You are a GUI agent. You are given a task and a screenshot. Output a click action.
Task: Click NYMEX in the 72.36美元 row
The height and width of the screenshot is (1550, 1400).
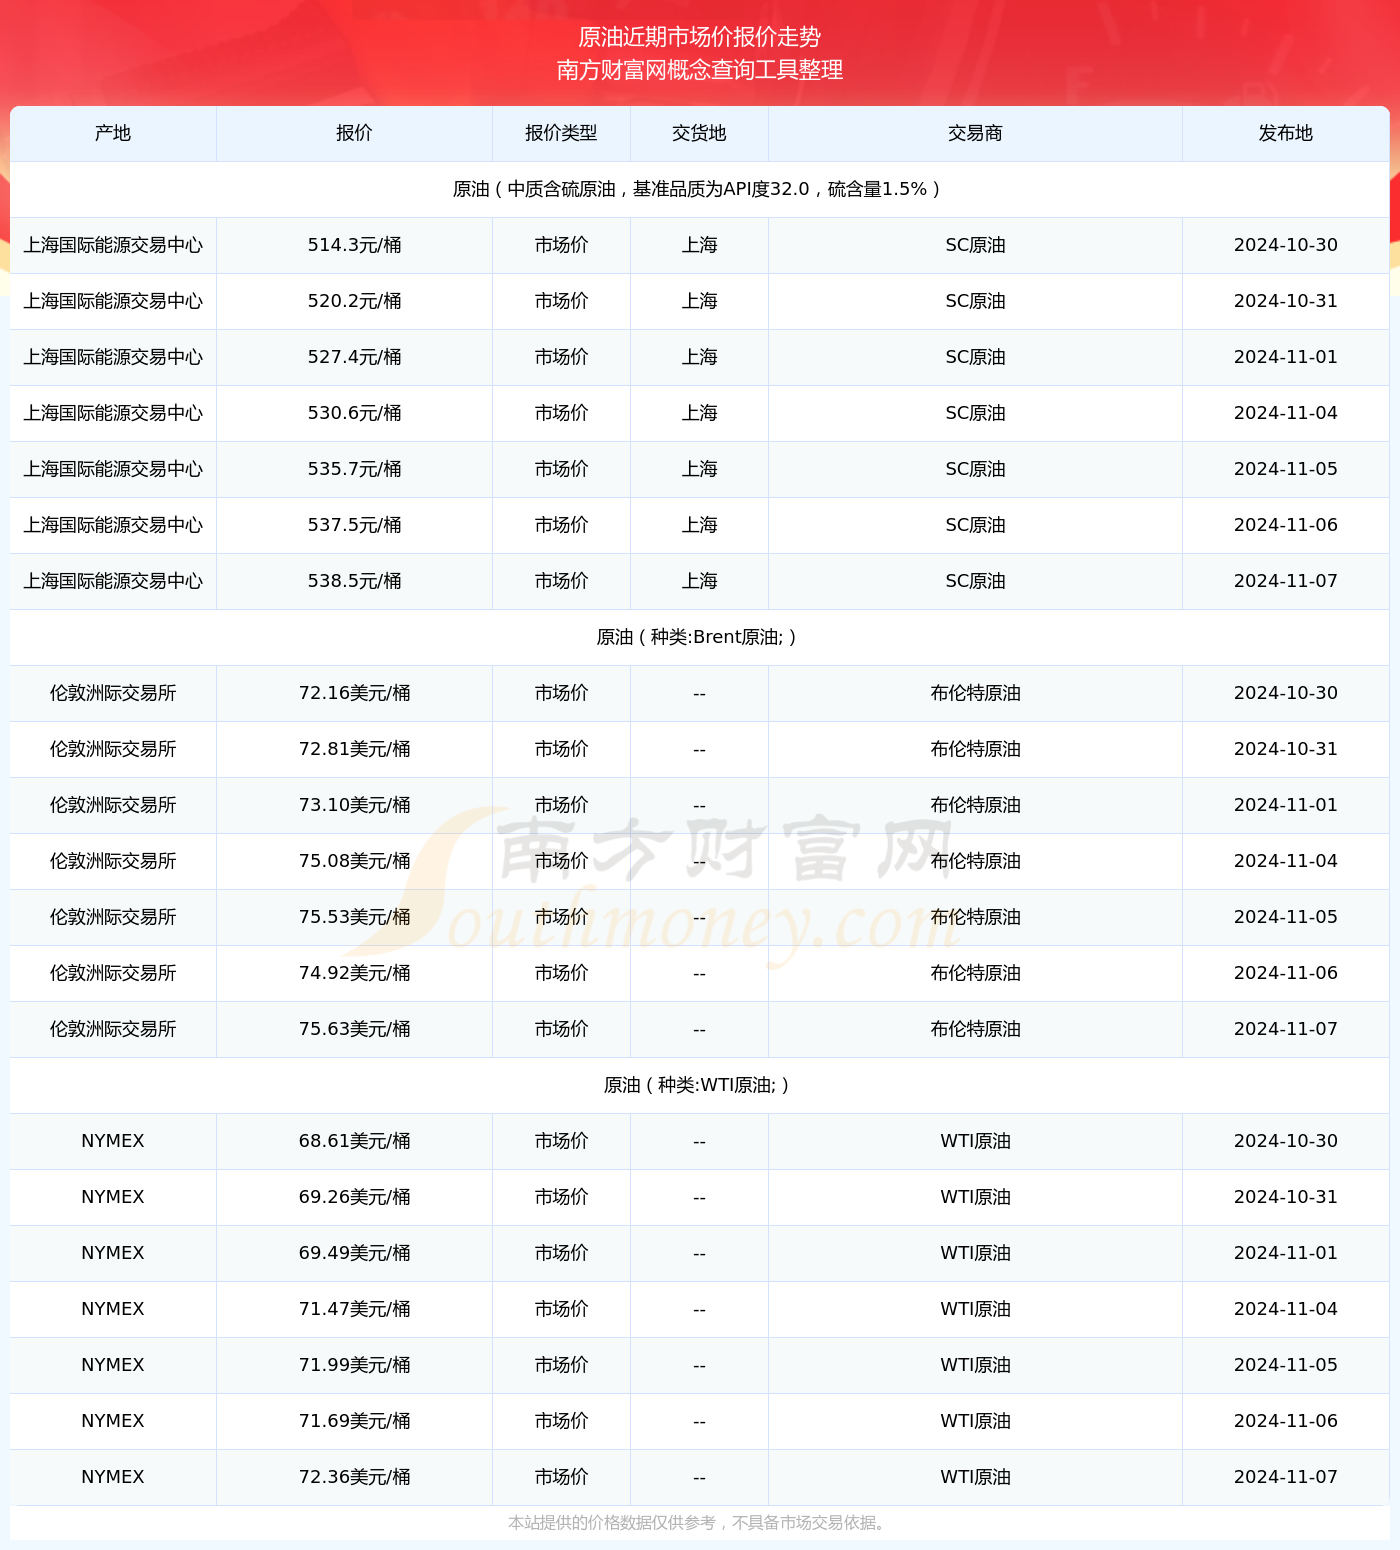tap(113, 1478)
